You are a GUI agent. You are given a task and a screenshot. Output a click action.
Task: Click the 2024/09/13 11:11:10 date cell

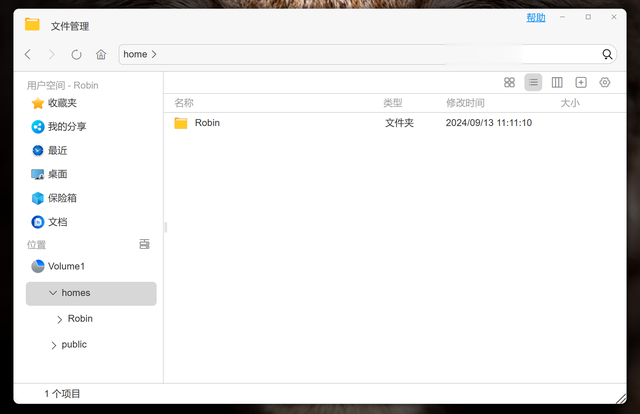[x=489, y=123]
